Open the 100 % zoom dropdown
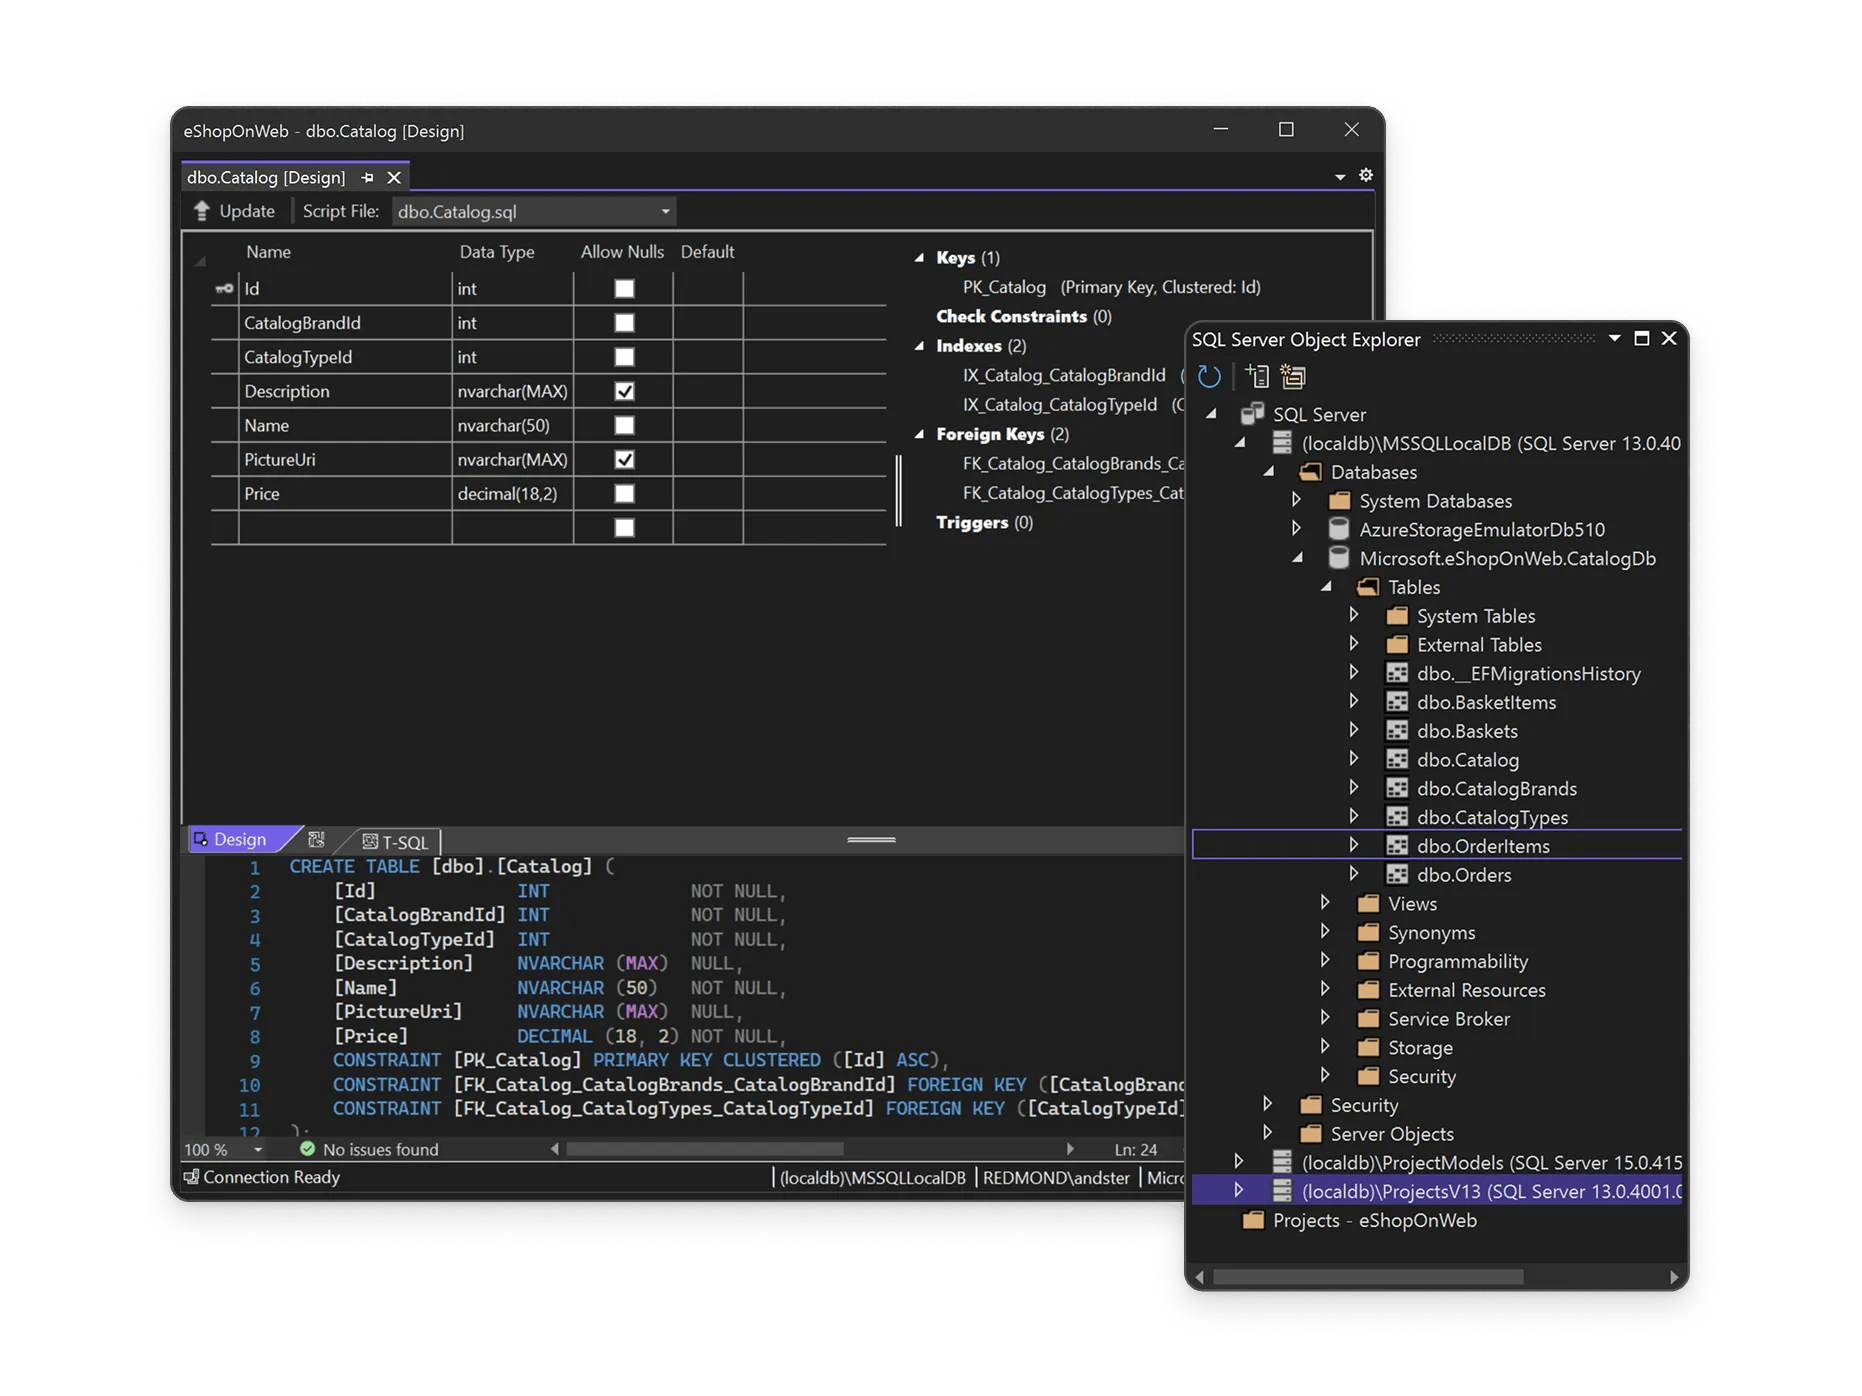This screenshot has width=1862, height=1396. [258, 1150]
